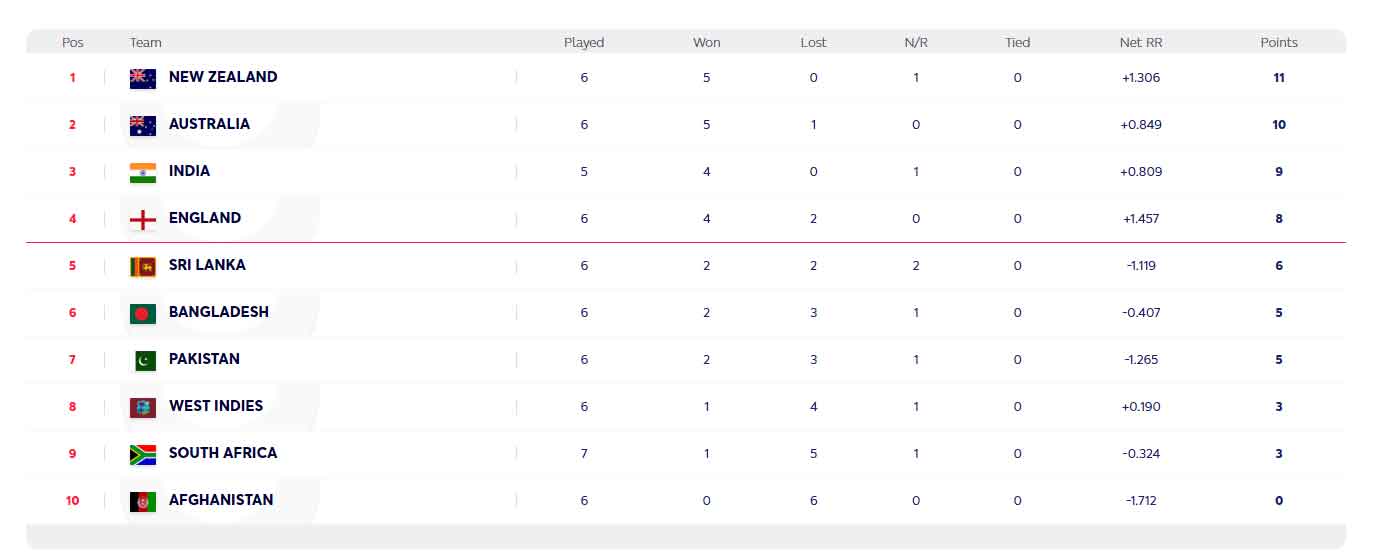Click the South Africa flag icon

click(143, 454)
